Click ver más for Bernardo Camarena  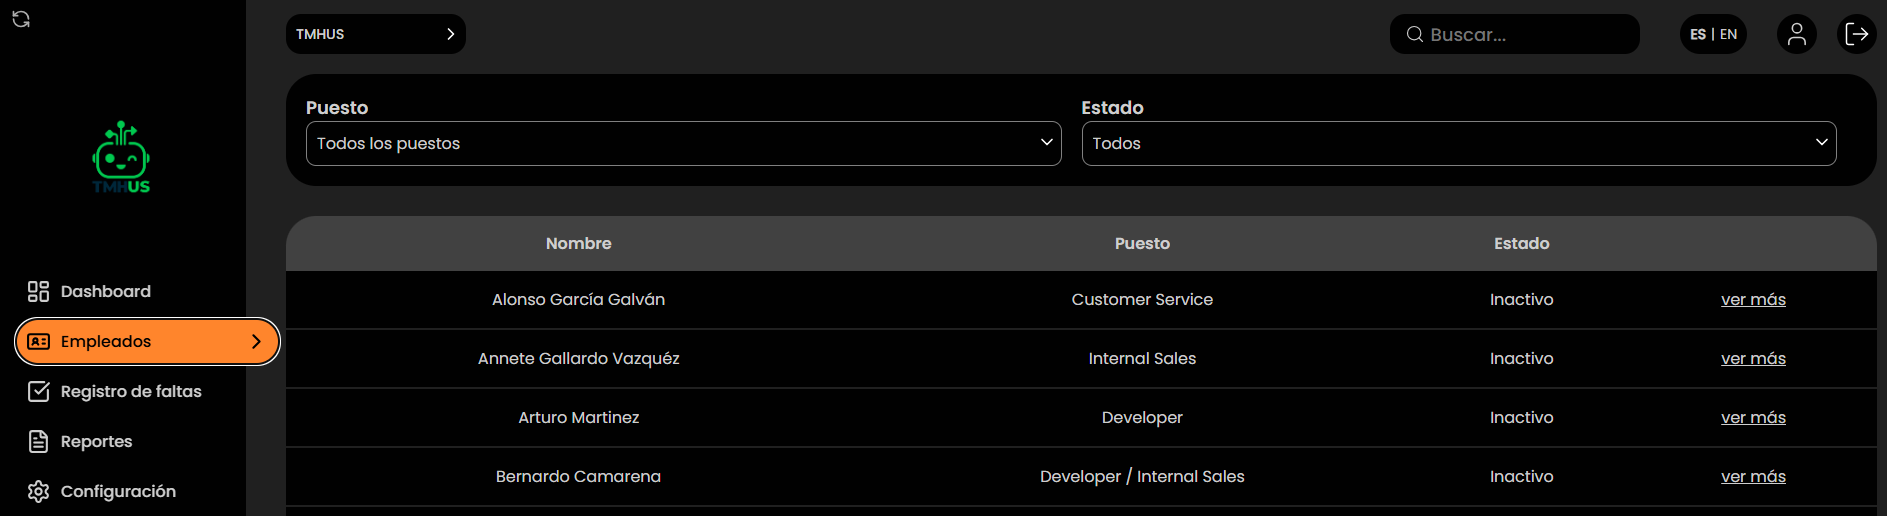(1752, 476)
